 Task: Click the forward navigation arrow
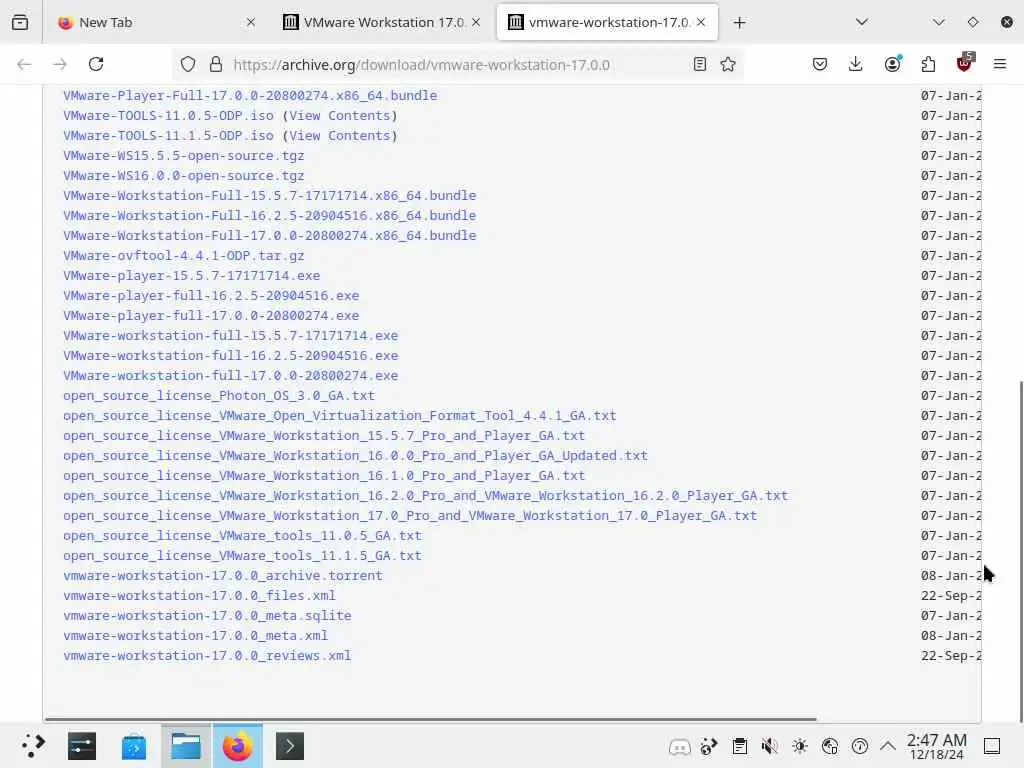pos(60,64)
